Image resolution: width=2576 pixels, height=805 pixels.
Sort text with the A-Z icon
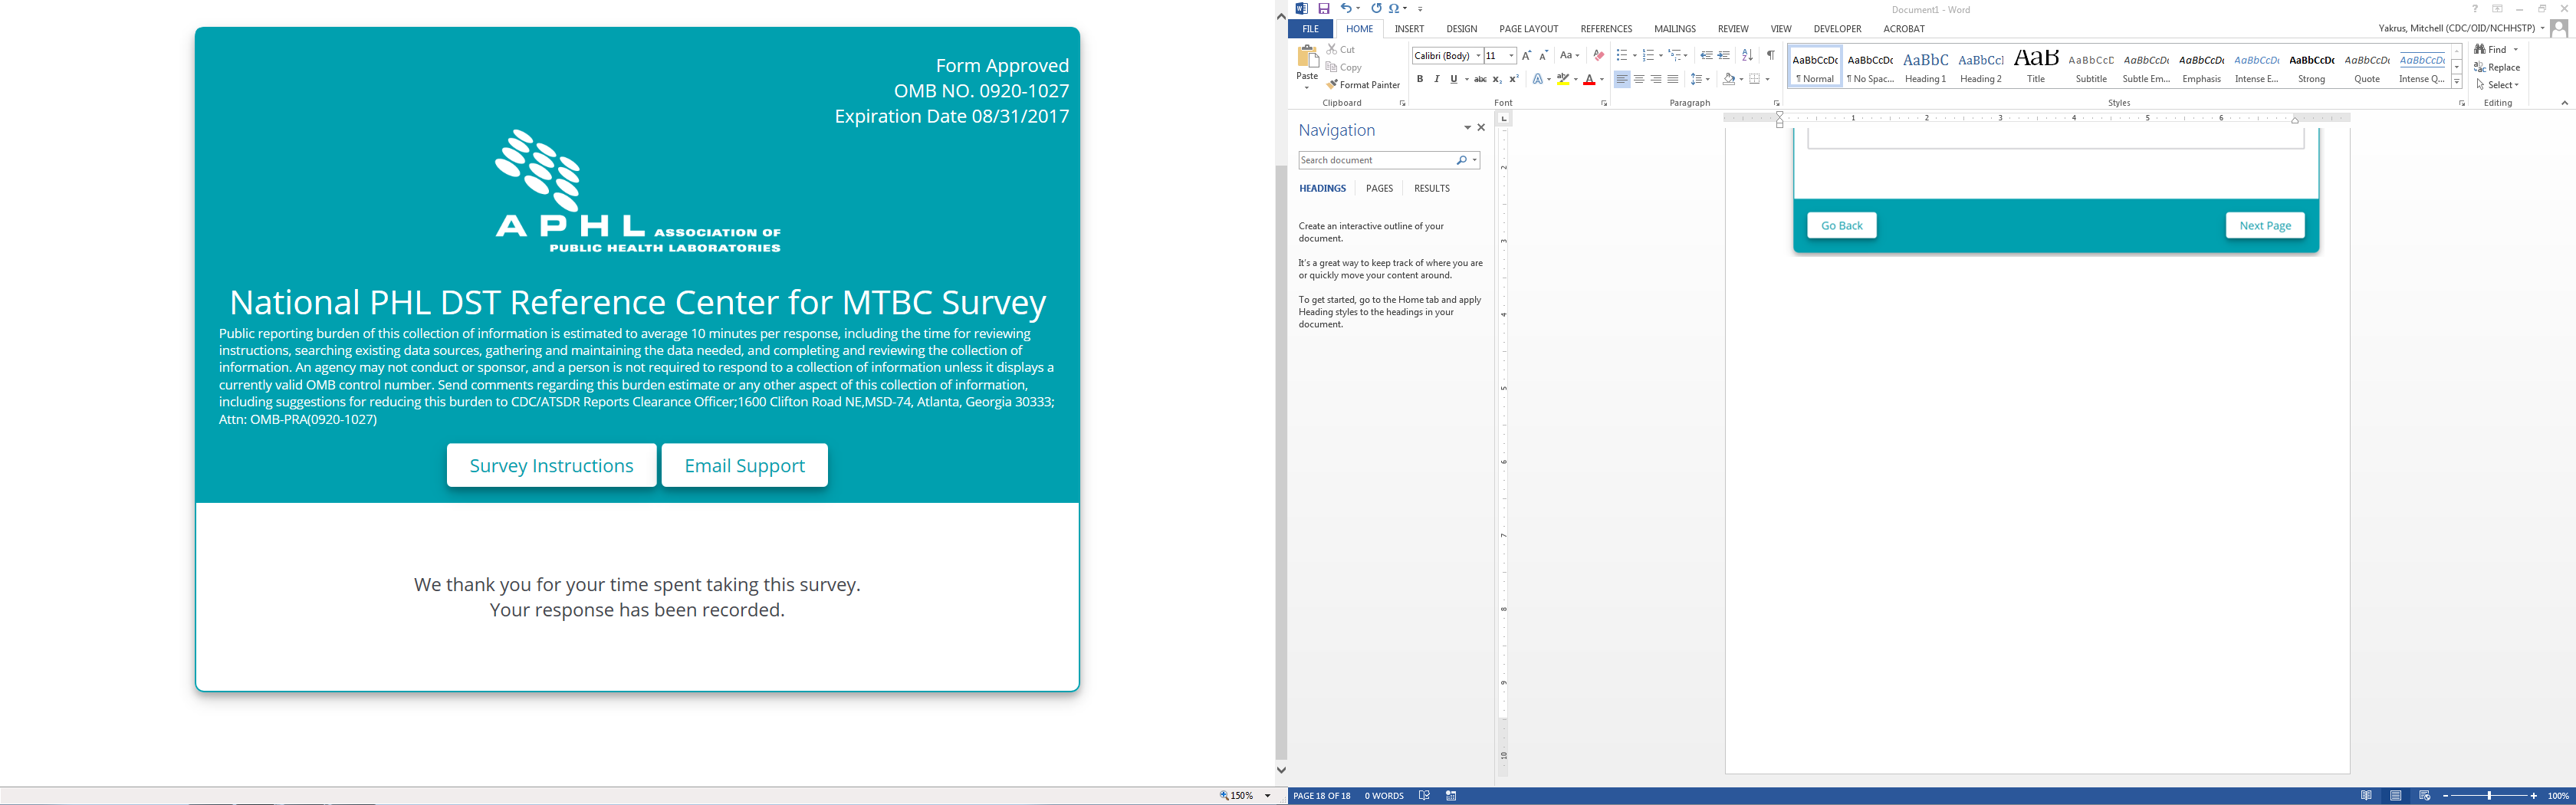click(1747, 56)
